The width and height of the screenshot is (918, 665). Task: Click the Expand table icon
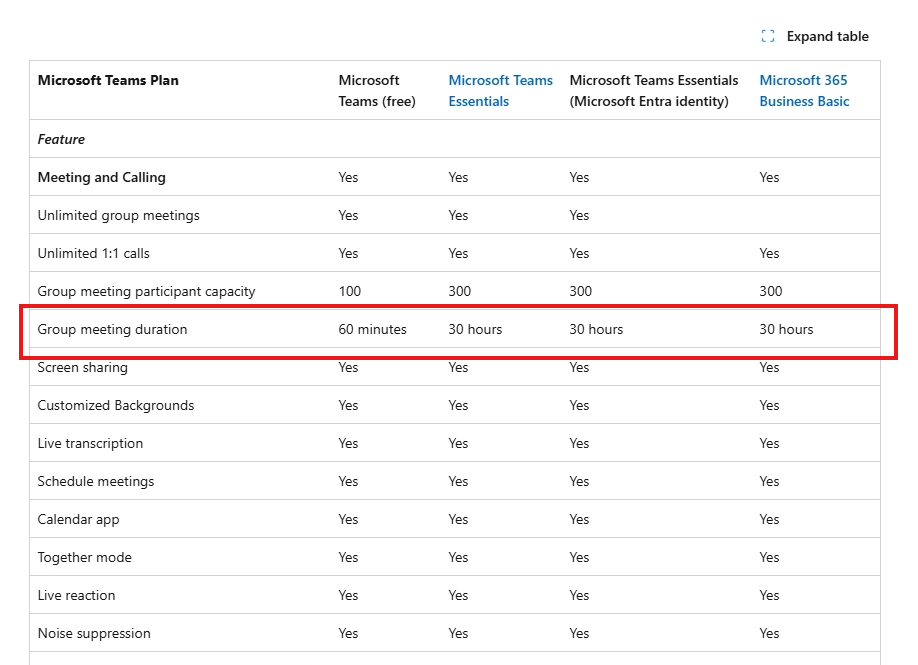pos(766,35)
